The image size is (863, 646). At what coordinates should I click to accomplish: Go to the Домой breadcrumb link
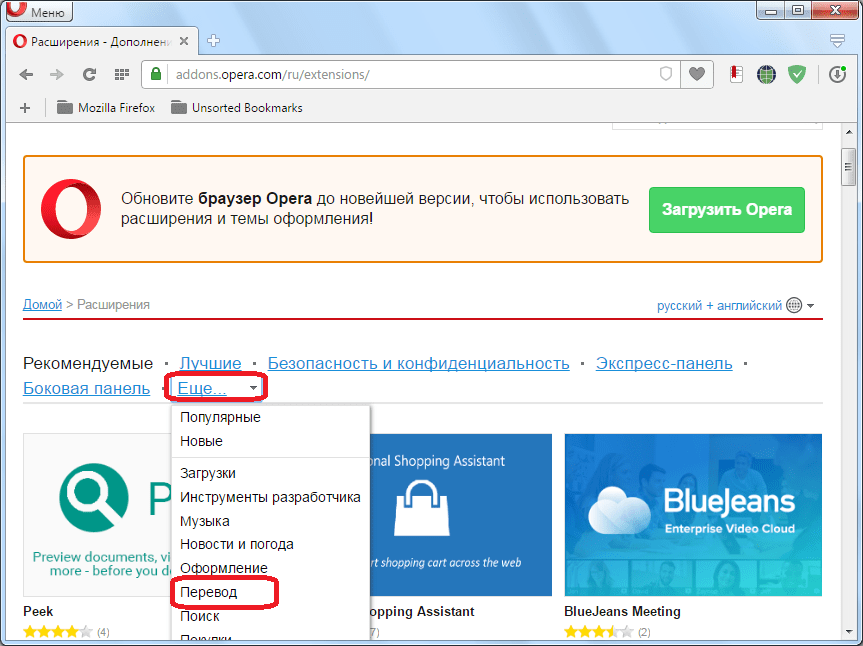pos(42,304)
